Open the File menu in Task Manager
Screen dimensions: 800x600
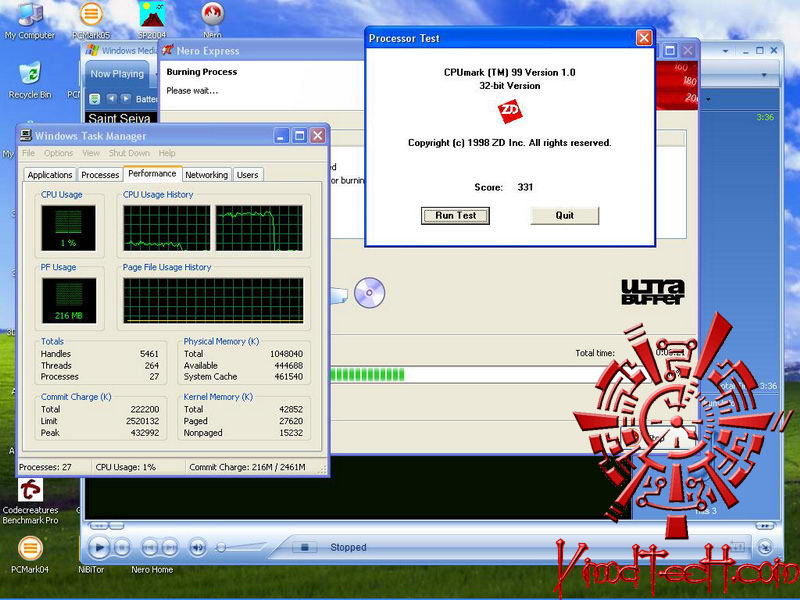(x=29, y=153)
